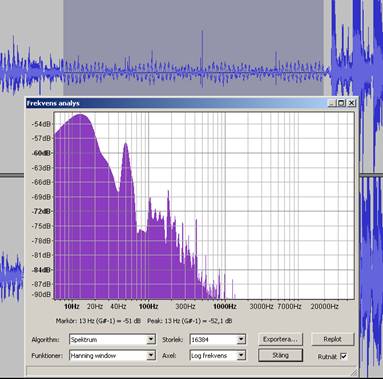383x379 pixels.
Task: Close the Frekvens analys dialog
Action: tap(351, 103)
